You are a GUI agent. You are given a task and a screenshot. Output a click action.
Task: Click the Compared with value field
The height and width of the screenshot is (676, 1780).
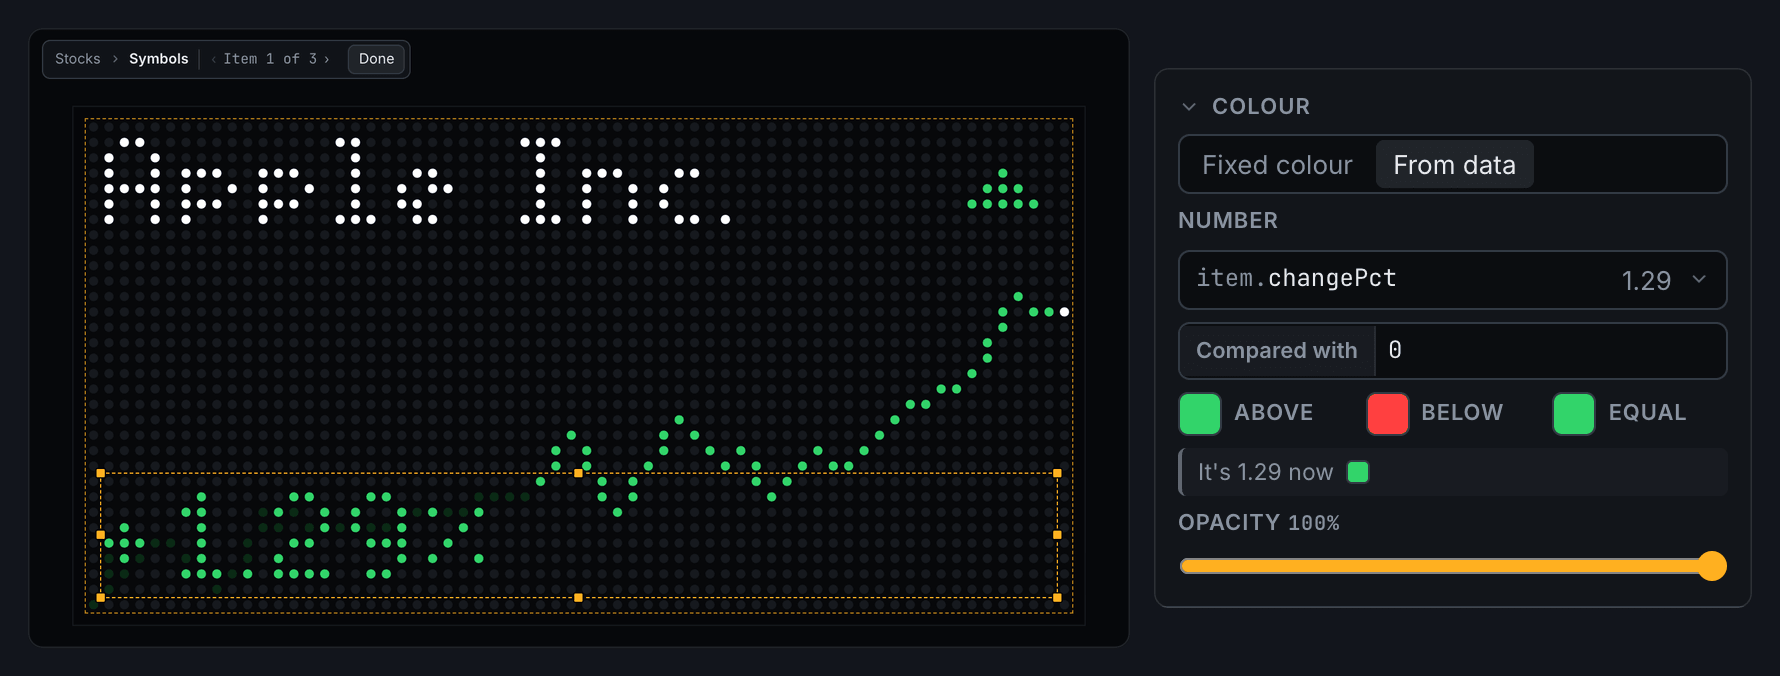coord(1550,351)
